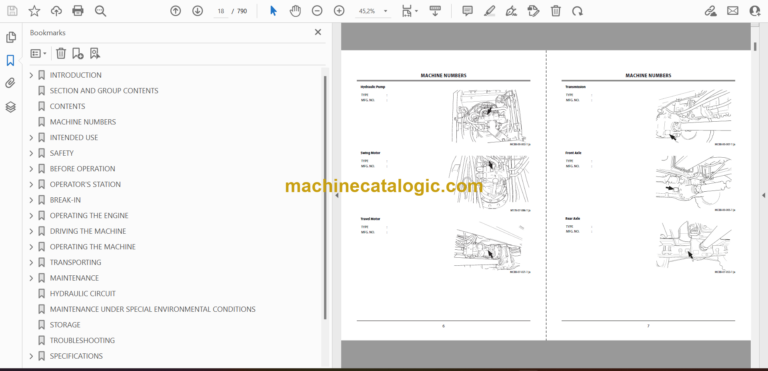Add bookmark star icon in toolbar
768x371 pixels.
pyautogui.click(x=34, y=11)
